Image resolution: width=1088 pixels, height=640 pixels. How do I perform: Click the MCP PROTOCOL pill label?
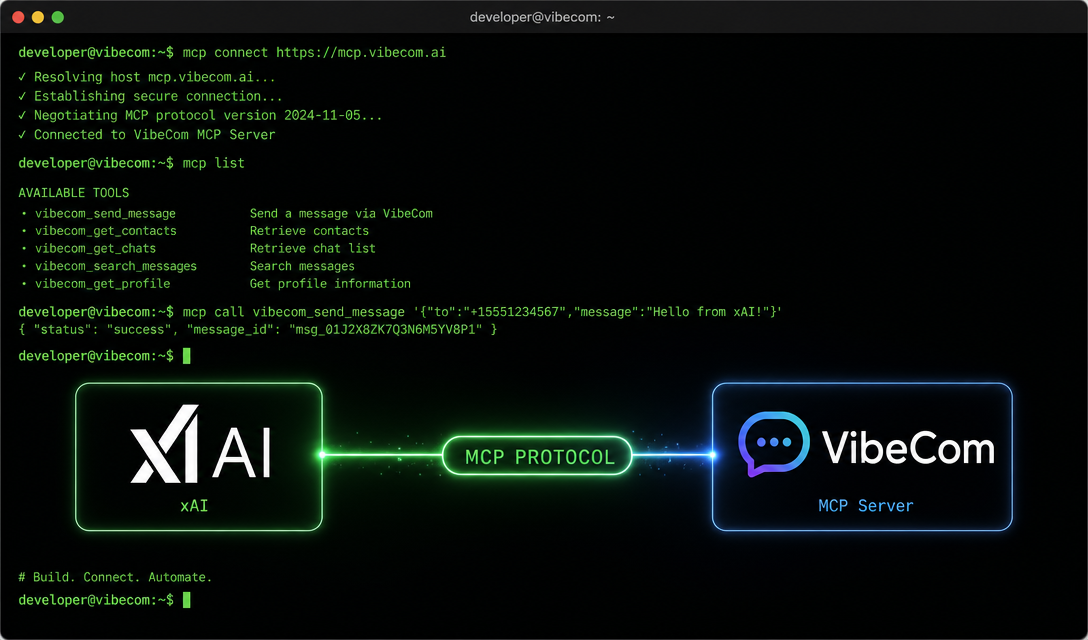538,456
